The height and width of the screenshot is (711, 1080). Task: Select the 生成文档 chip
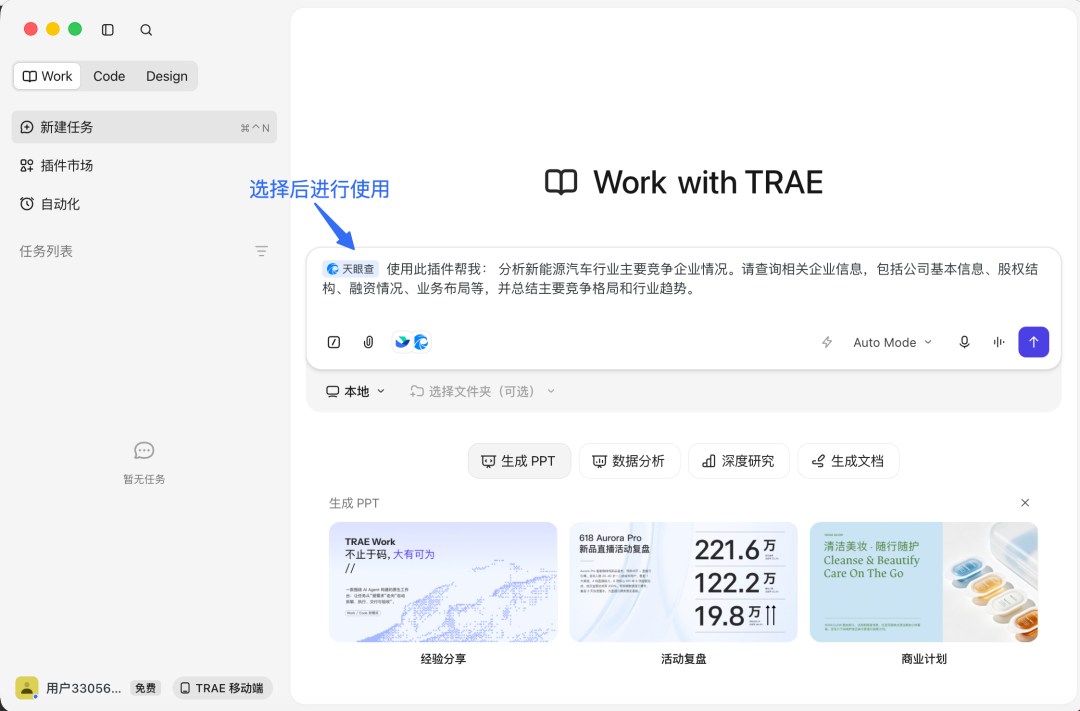click(849, 461)
